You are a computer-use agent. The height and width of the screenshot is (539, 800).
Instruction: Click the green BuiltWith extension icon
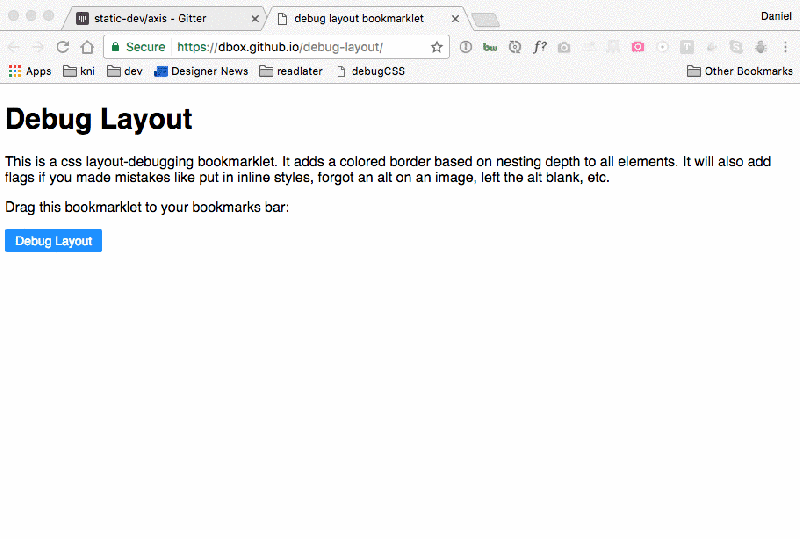coord(490,47)
